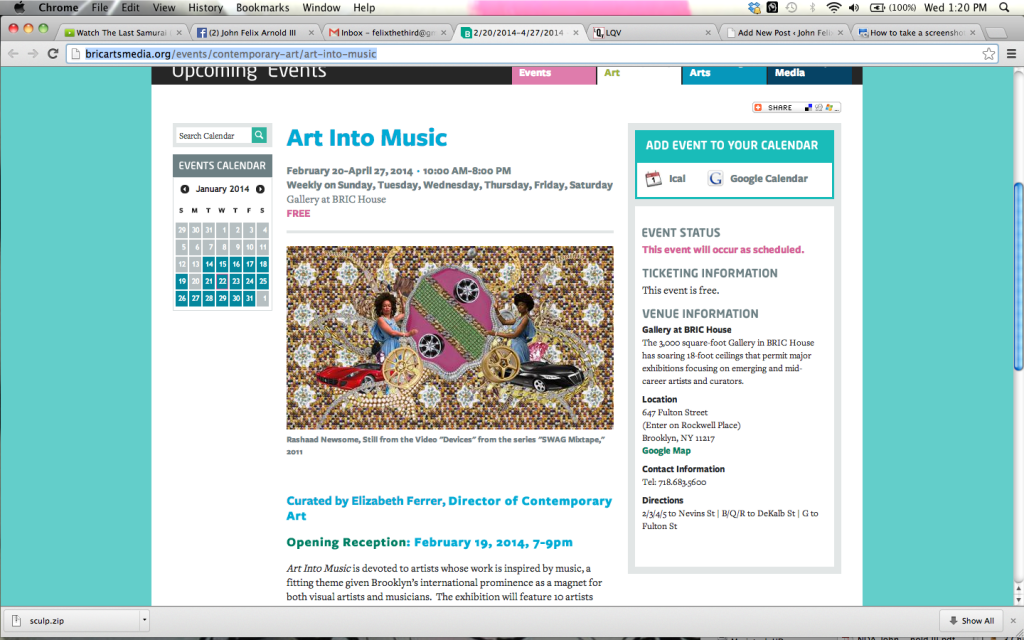The image size is (1024, 640).
Task: Switch to the John Felix Arnold III Facebook tab
Action: click(255, 33)
